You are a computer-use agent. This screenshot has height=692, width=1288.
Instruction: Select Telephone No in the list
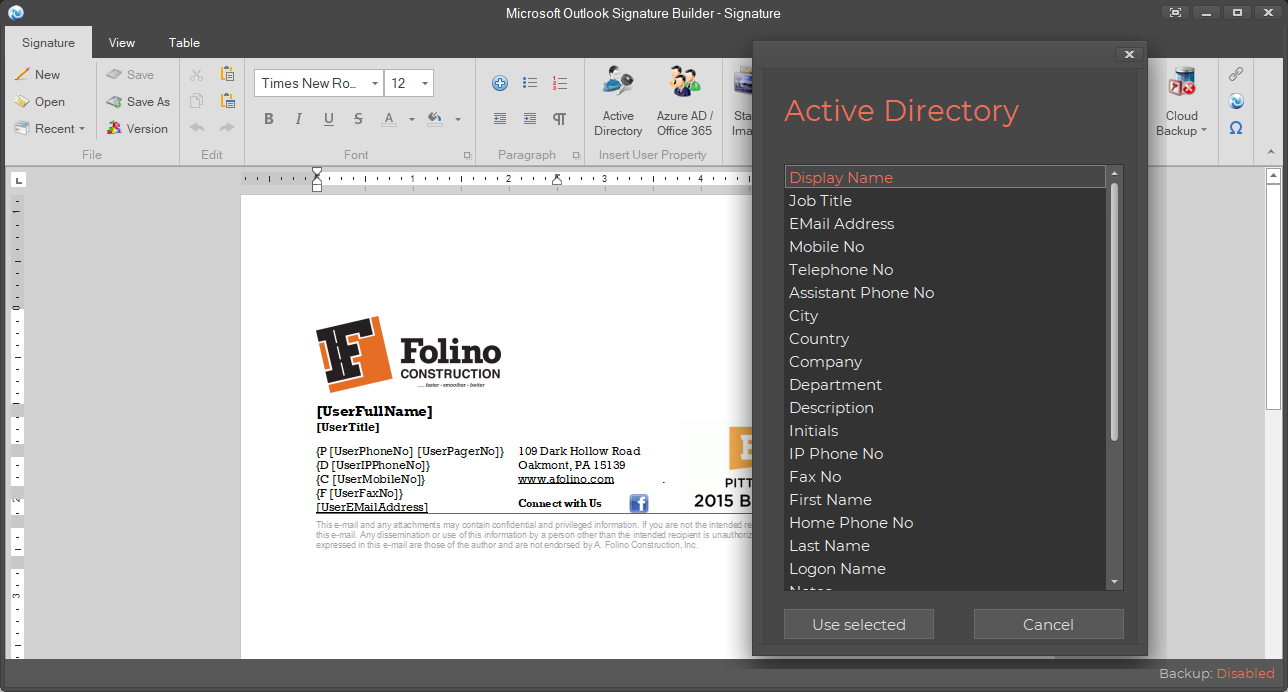[945, 270]
